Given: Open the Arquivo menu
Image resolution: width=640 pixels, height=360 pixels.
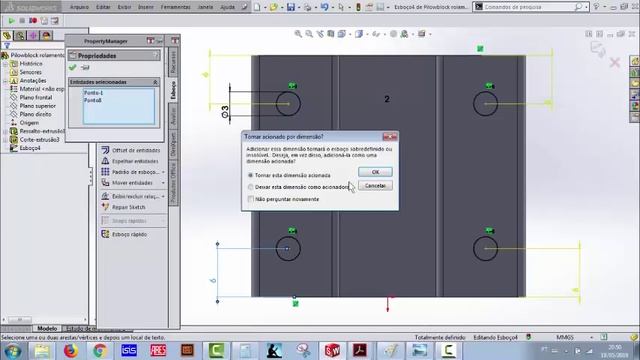Looking at the screenshot, I should (79, 7).
